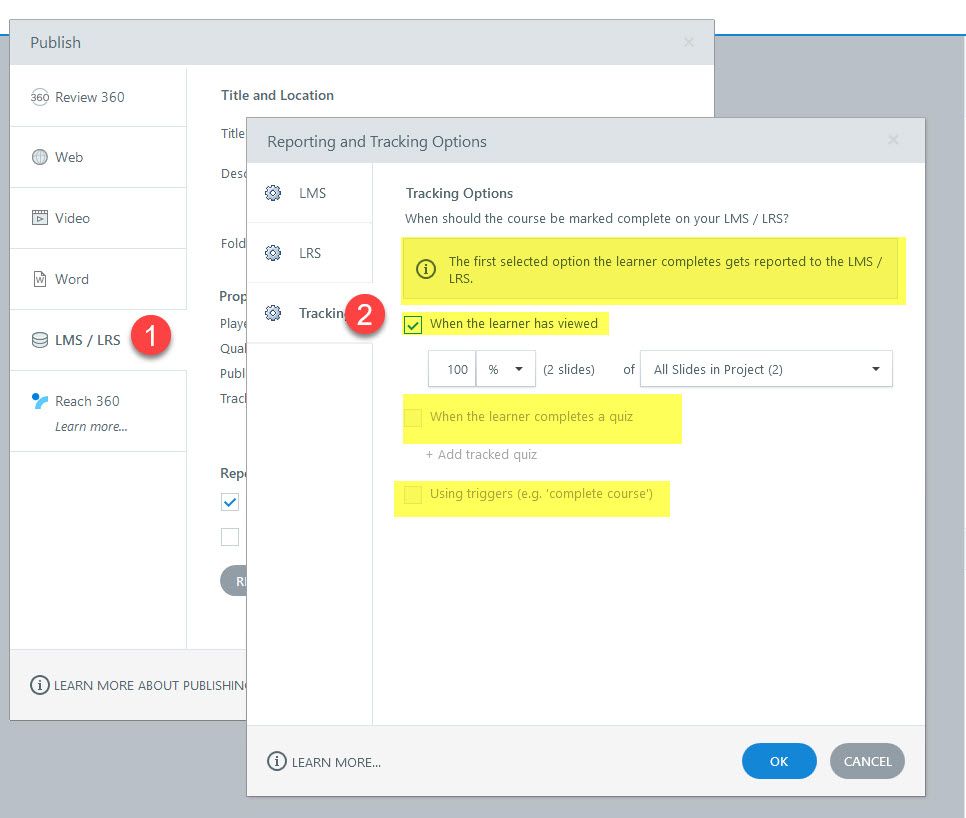Image resolution: width=966 pixels, height=818 pixels.
Task: Open 'All Slides in Project (2)' dropdown
Action: click(x=766, y=369)
